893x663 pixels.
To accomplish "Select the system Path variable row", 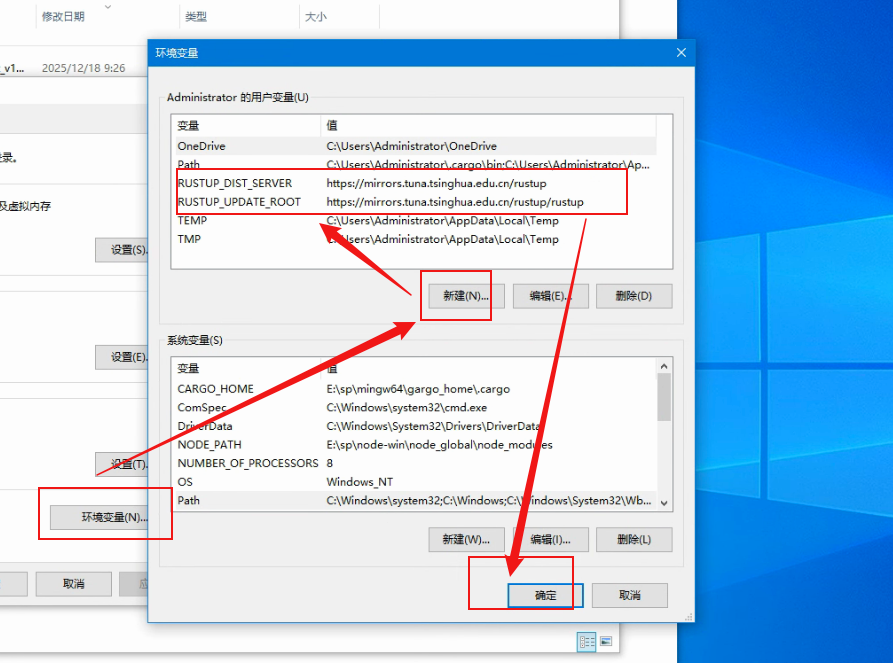I will tap(414, 501).
